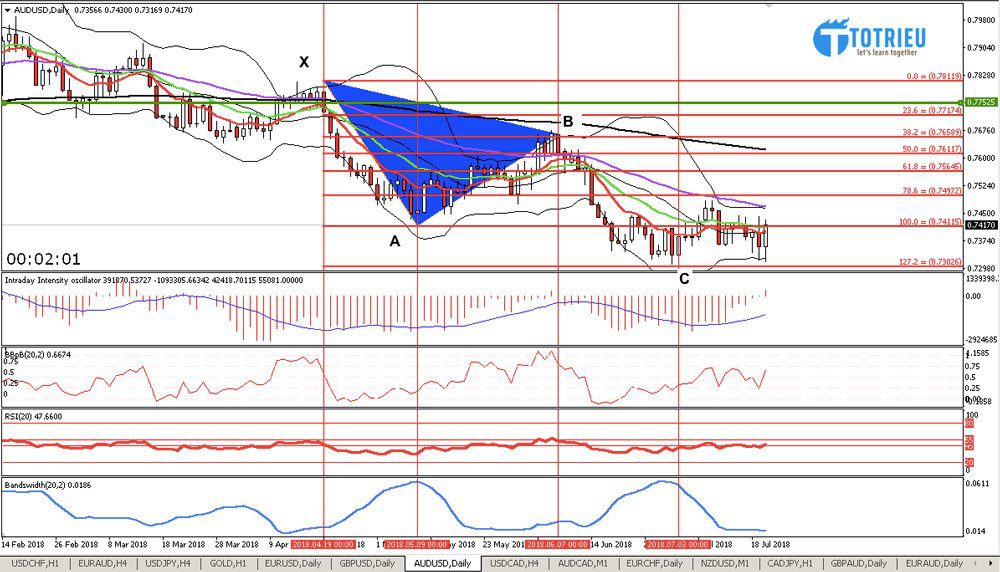Click the 2018.07.03 00:00 vertical line date
The width and height of the screenshot is (1000, 572).
678,545
